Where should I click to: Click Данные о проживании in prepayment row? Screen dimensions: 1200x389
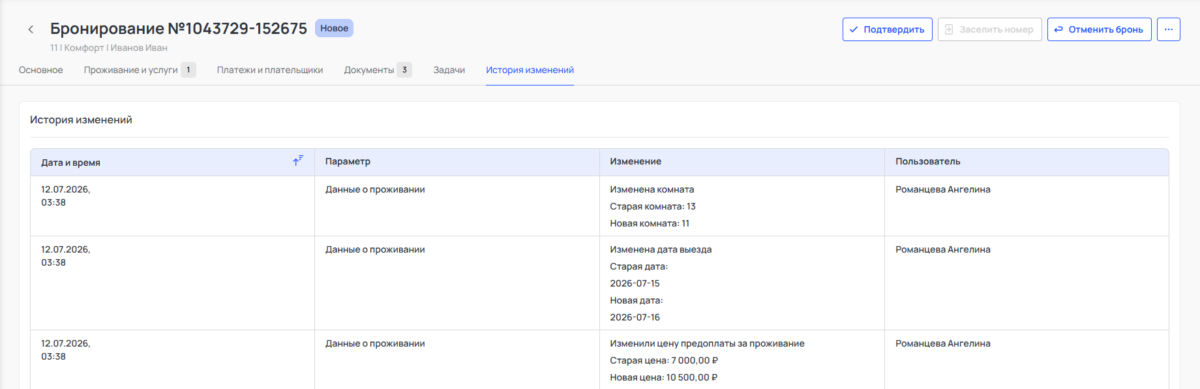click(375, 343)
